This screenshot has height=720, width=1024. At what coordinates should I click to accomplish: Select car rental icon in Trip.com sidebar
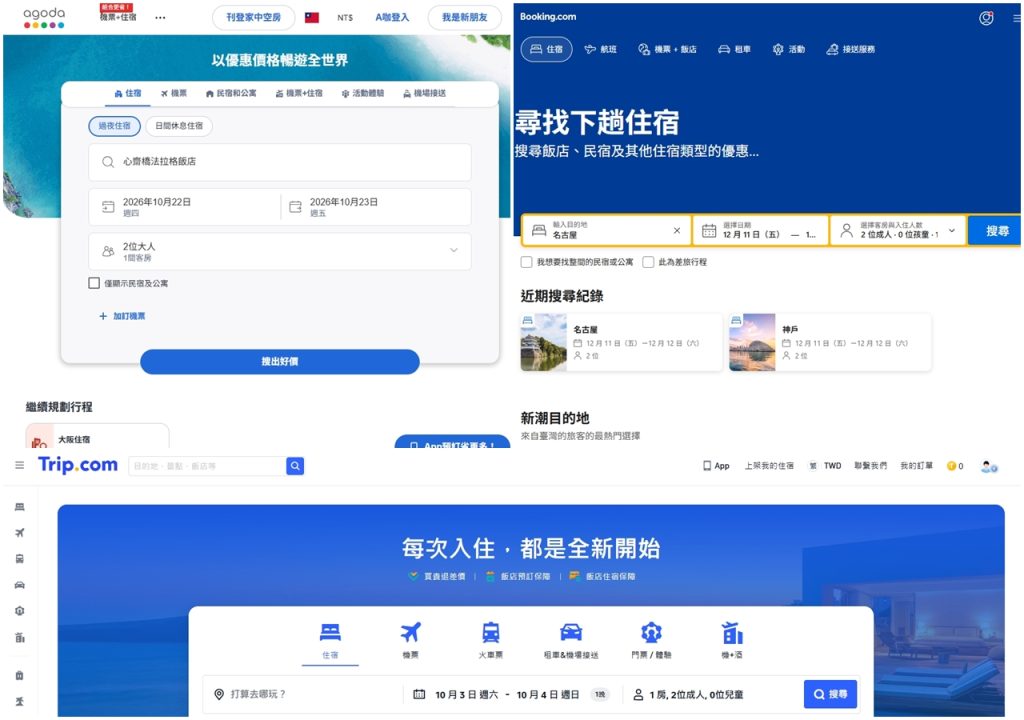(20, 585)
